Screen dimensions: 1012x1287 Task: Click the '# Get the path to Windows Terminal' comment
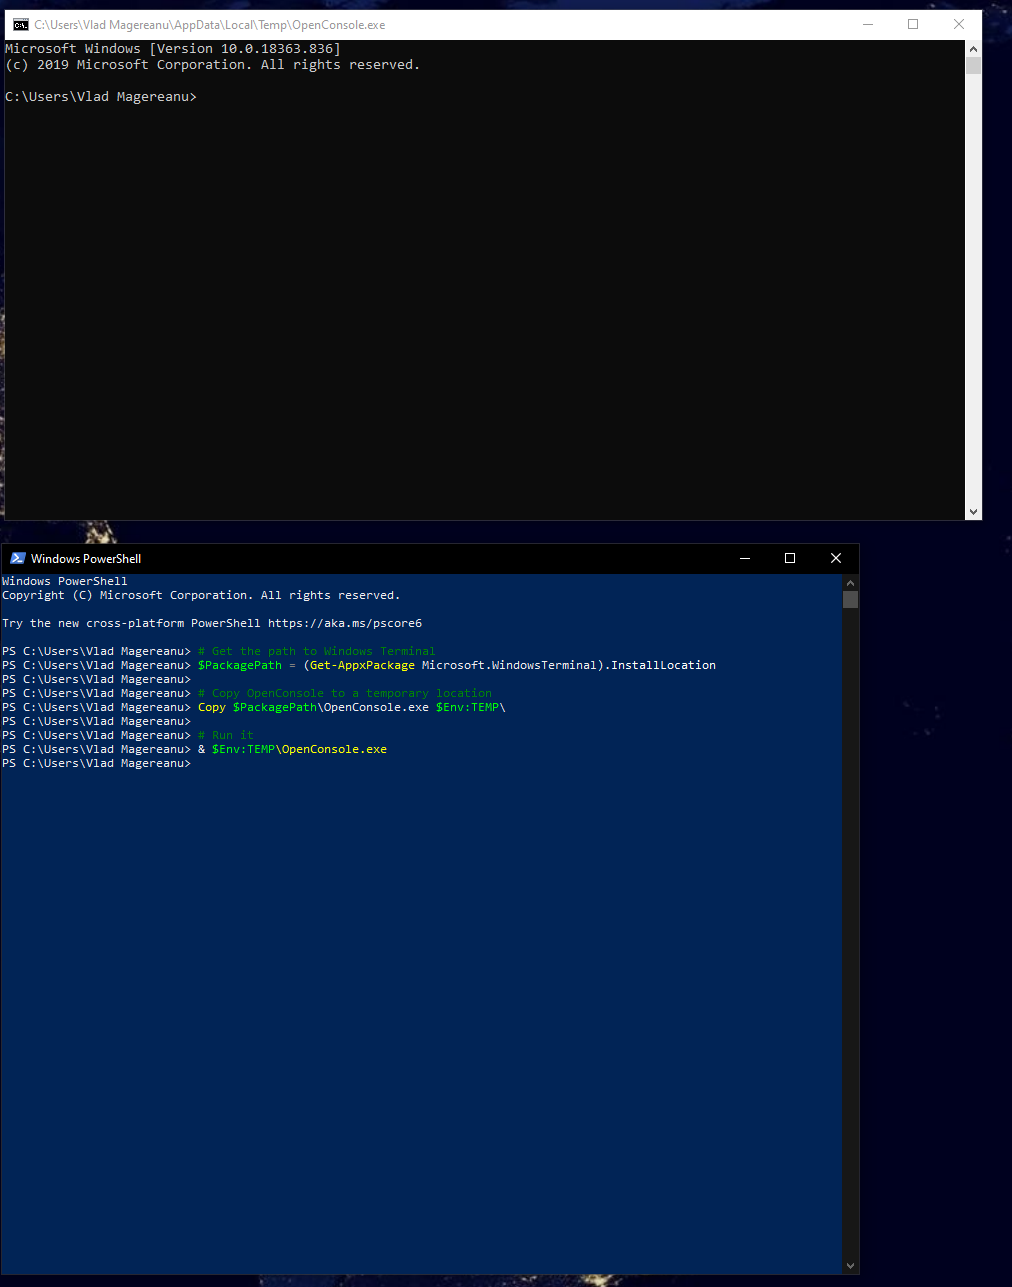pyautogui.click(x=317, y=651)
